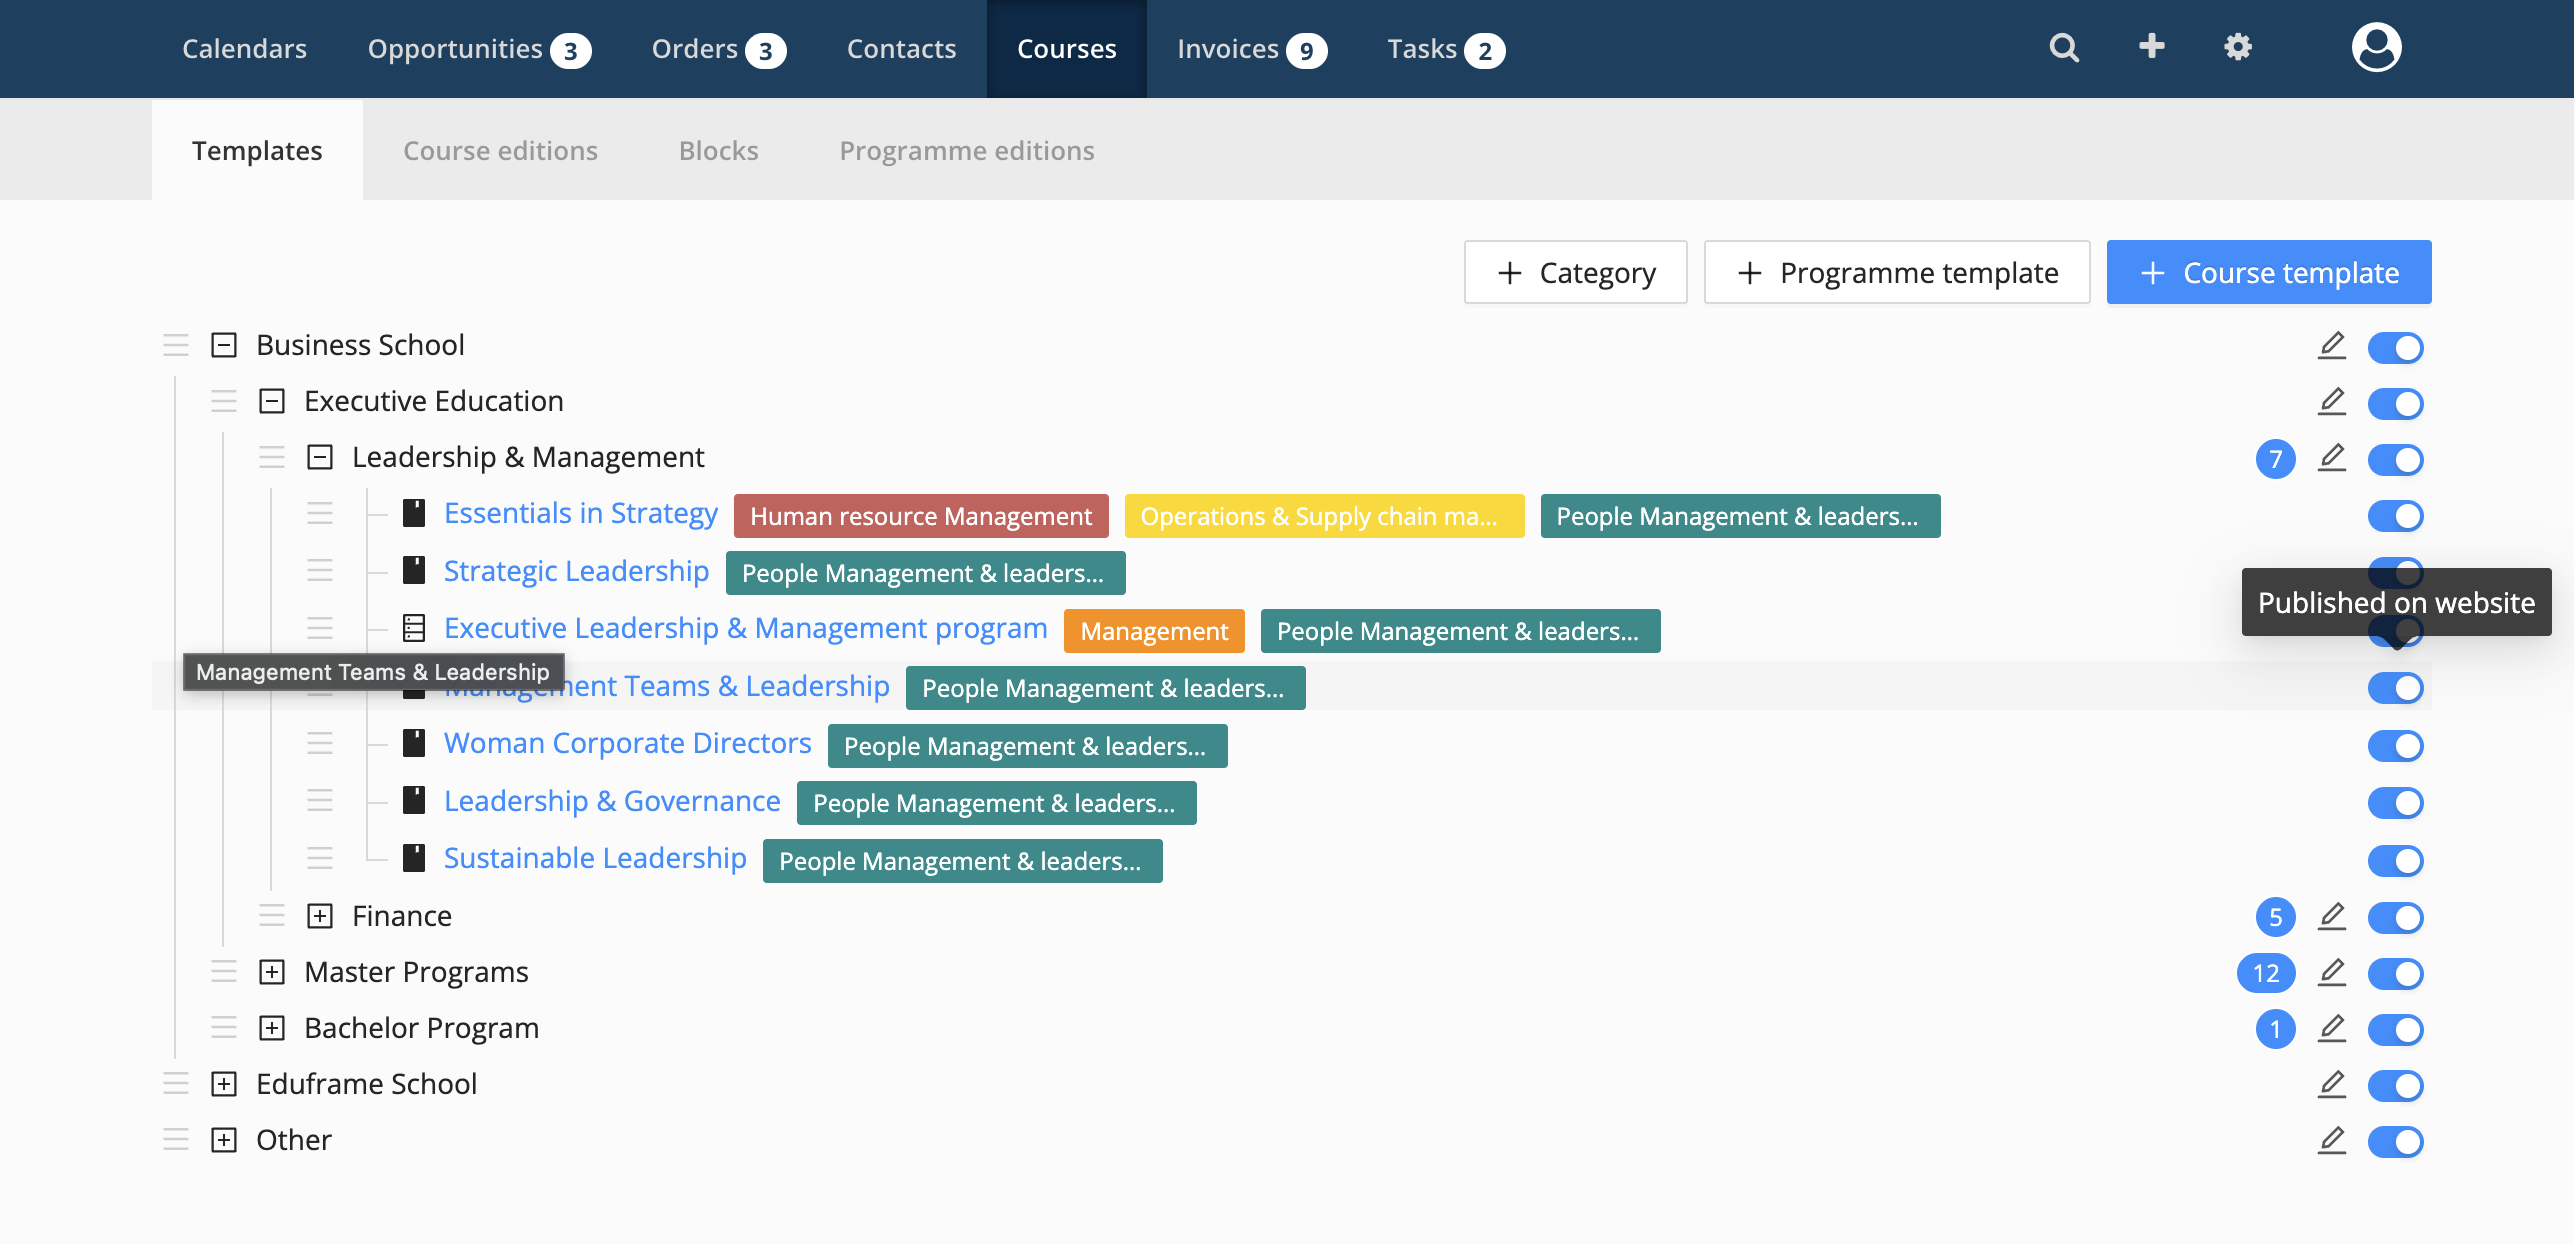Viewport: 2574px width, 1244px height.
Task: Click the Executive Leadership programme template icon
Action: pos(414,628)
